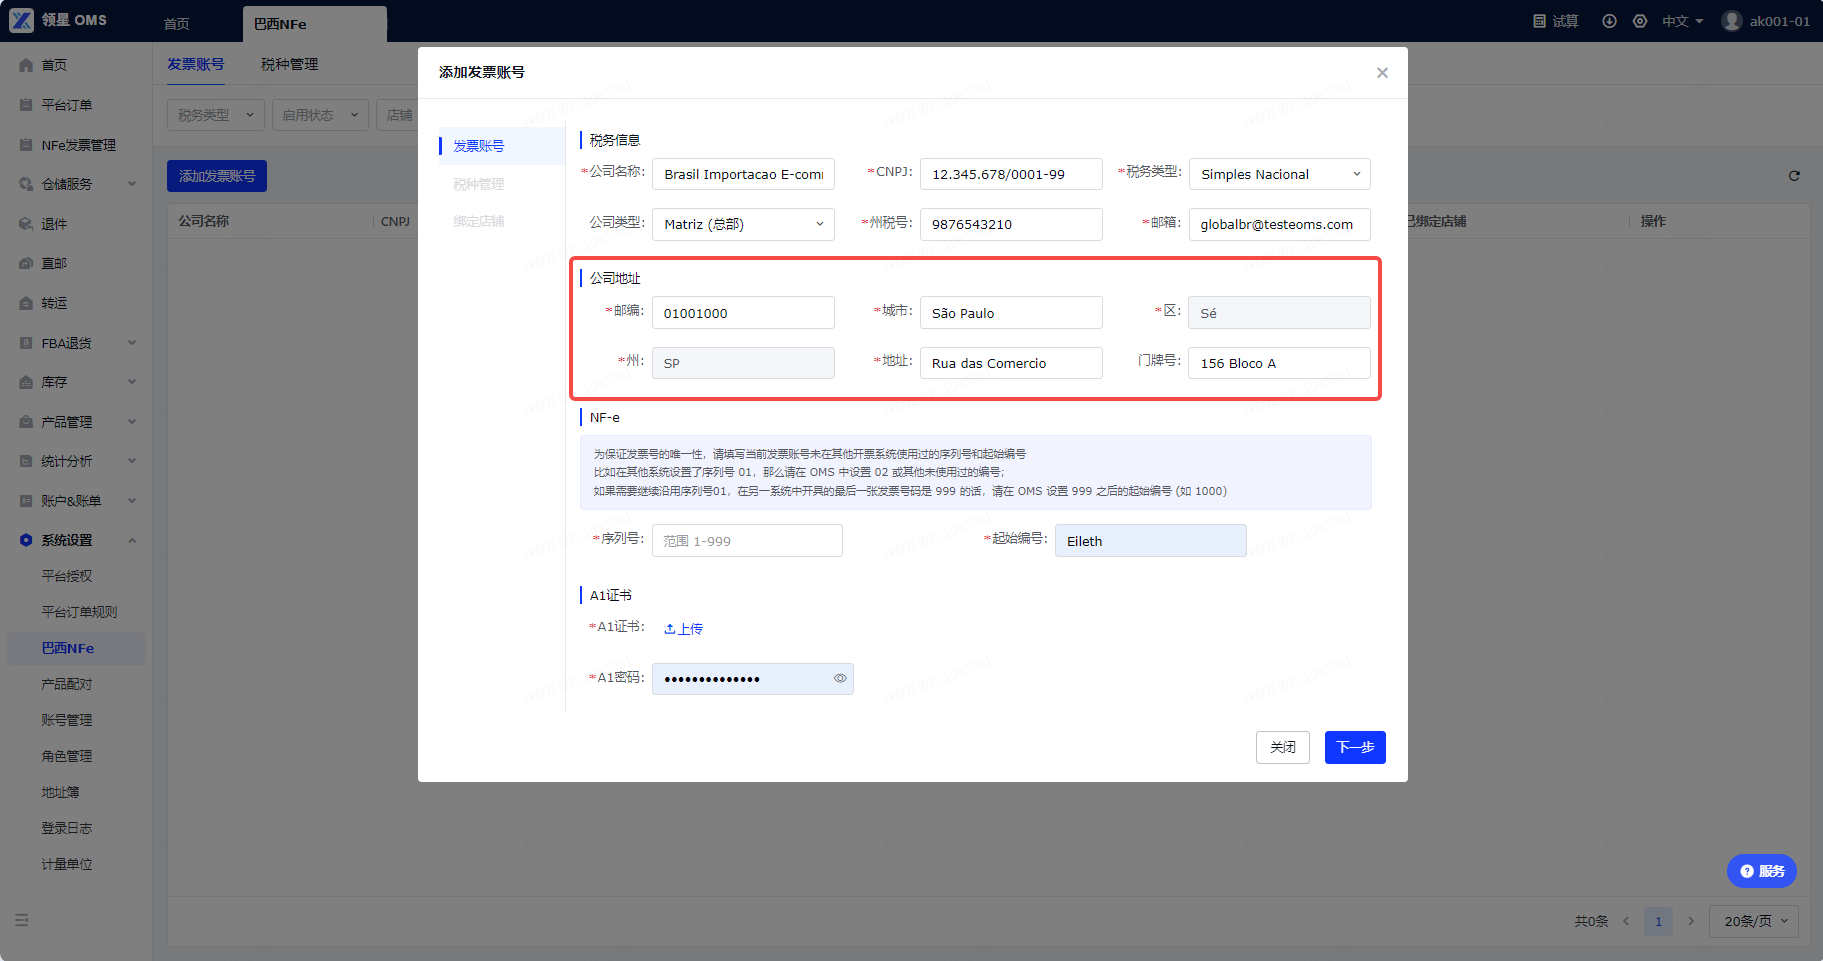Click the 试算 calculator icon in header
This screenshot has width=1823, height=961.
coord(1539,21)
